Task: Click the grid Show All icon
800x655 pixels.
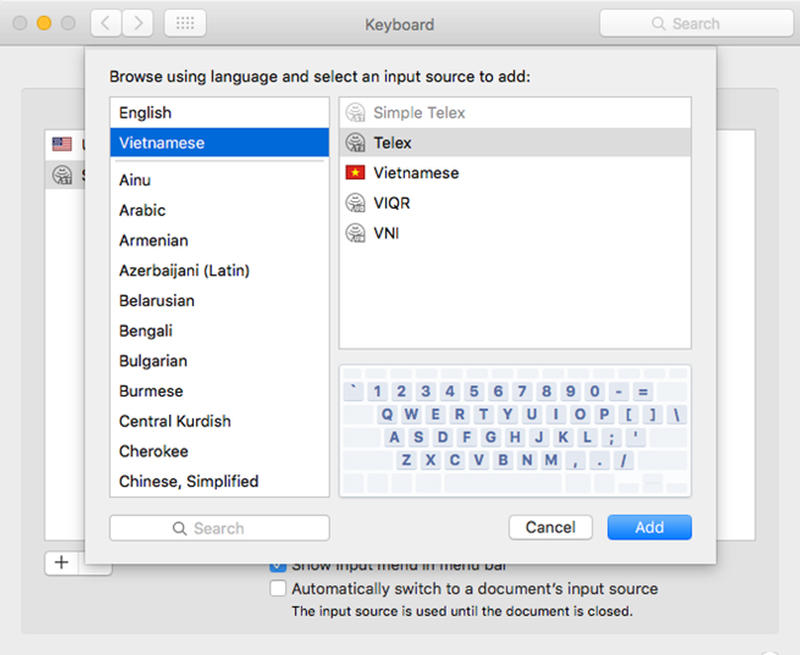Action: [185, 23]
